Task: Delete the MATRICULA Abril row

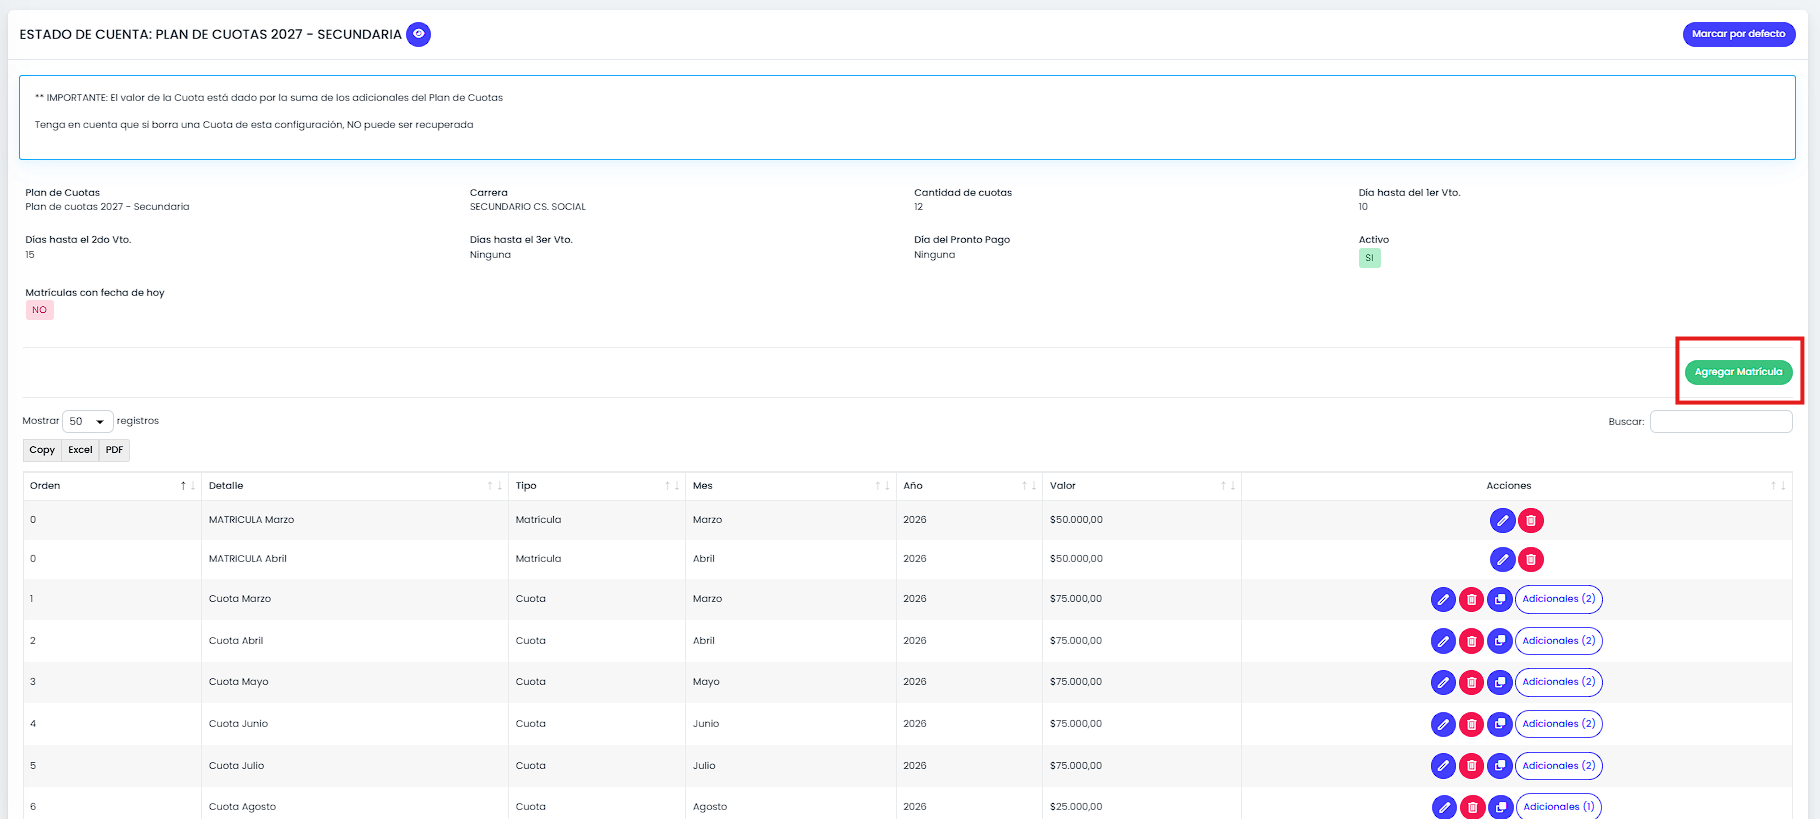Action: (x=1531, y=559)
